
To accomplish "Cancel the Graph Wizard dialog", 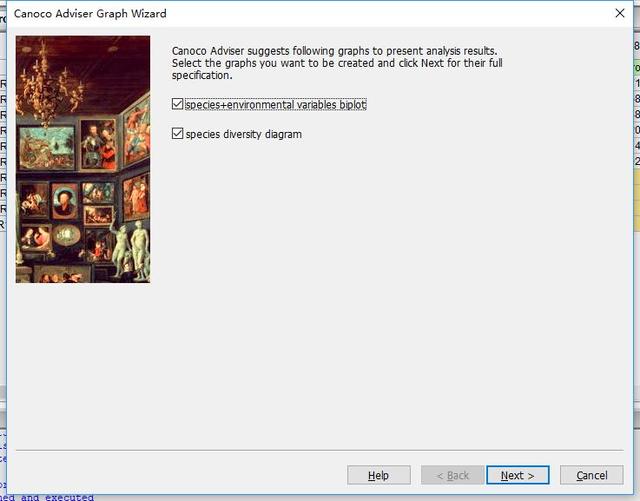I will pos(591,475).
